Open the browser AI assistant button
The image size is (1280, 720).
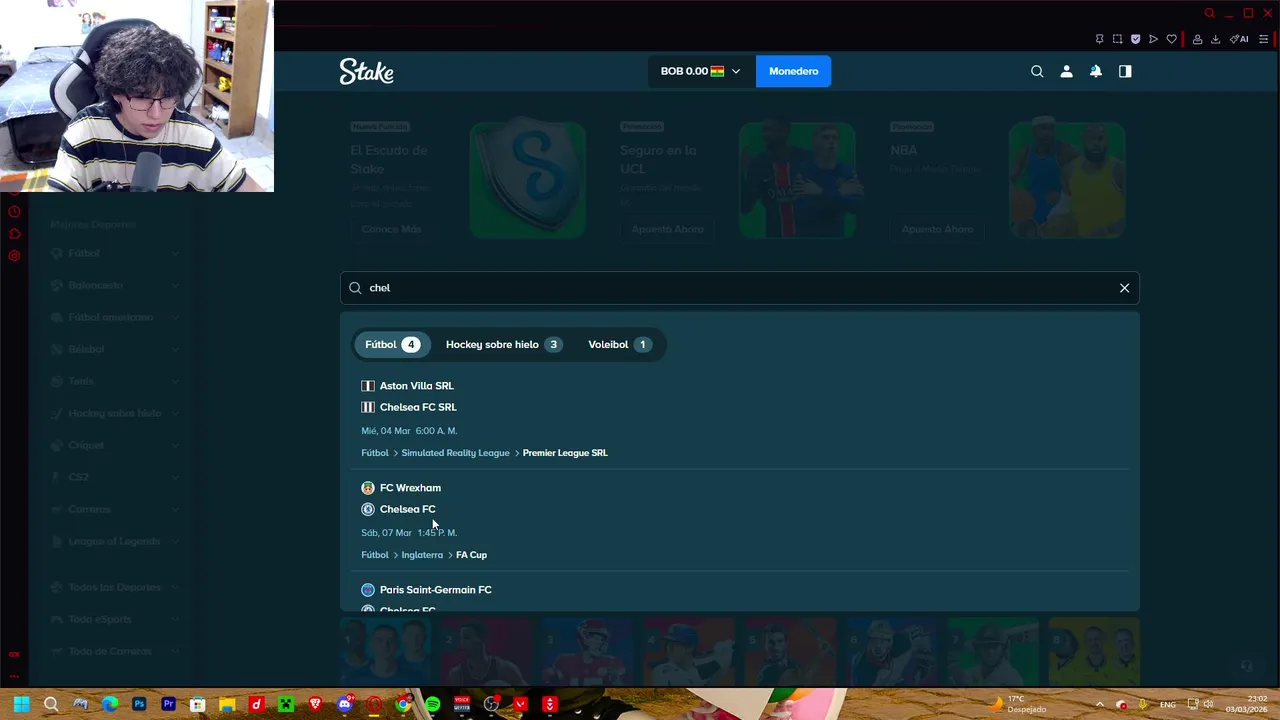(1239, 39)
